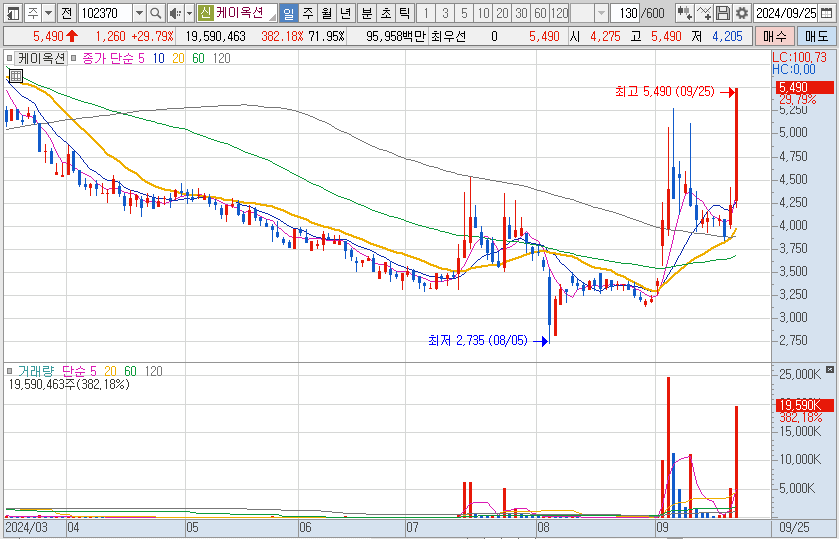
Task: Click the 종가 단순 indicator label
Action: [x=108, y=58]
